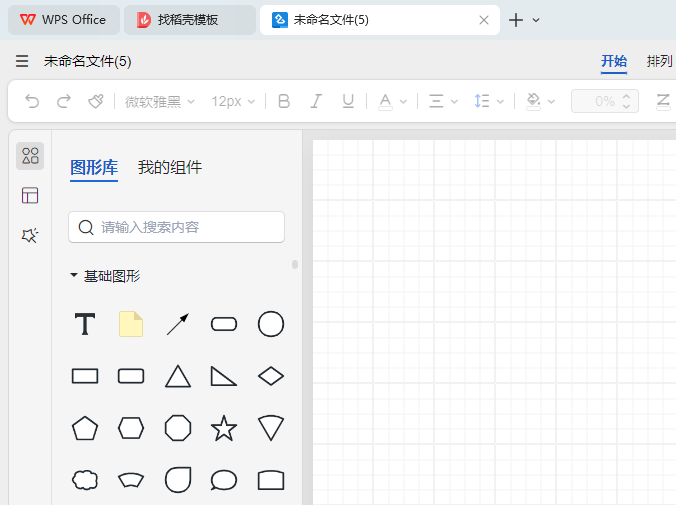Screen dimensions: 676x505
Task: Click the fill color bucket icon
Action: [533, 101]
